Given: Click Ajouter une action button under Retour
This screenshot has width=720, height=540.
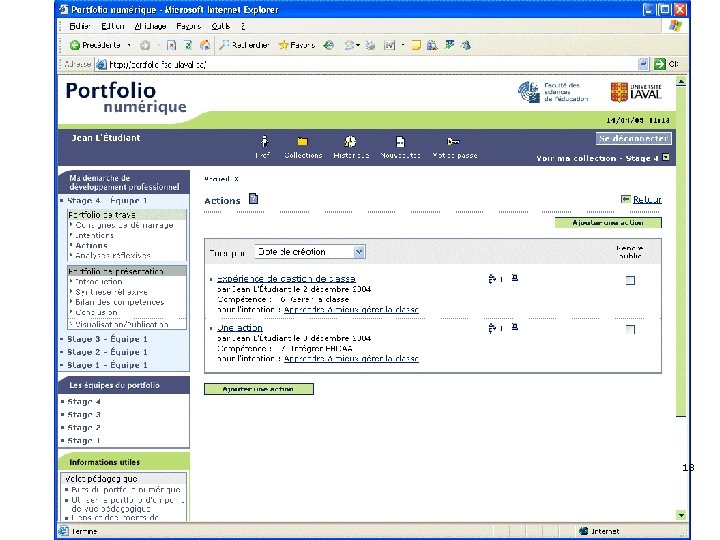Looking at the screenshot, I should [x=608, y=223].
